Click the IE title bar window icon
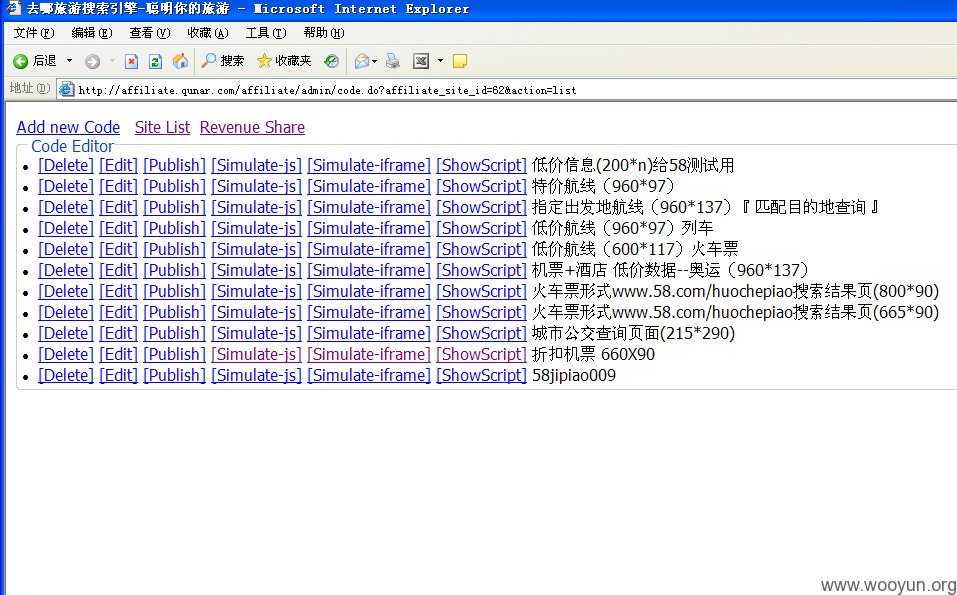This screenshot has width=957, height=595. [x=13, y=9]
